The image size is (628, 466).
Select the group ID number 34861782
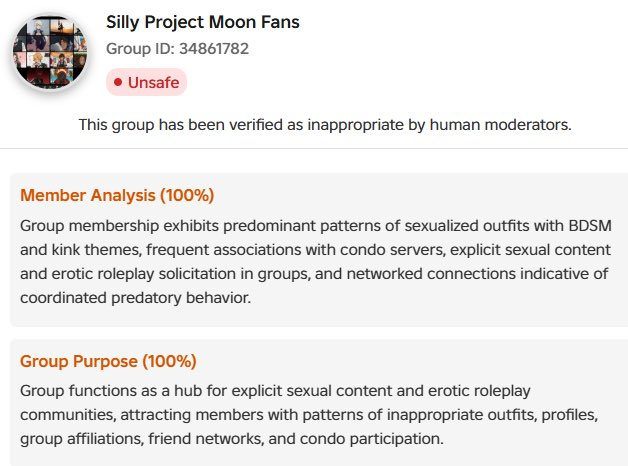[214, 49]
